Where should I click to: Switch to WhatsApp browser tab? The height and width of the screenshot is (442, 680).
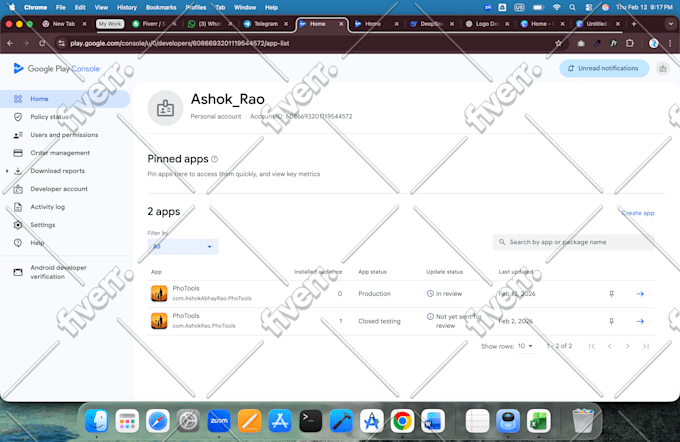pyautogui.click(x=209, y=24)
